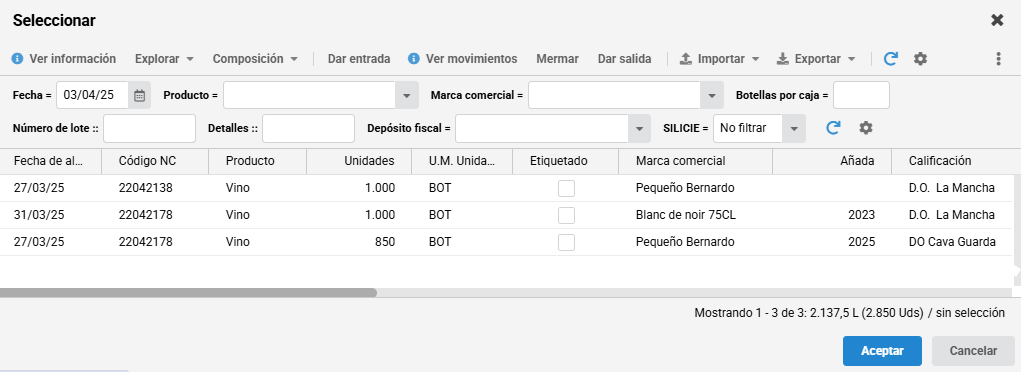Open the filter row settings gear
The height and width of the screenshot is (372, 1021).
point(865,128)
